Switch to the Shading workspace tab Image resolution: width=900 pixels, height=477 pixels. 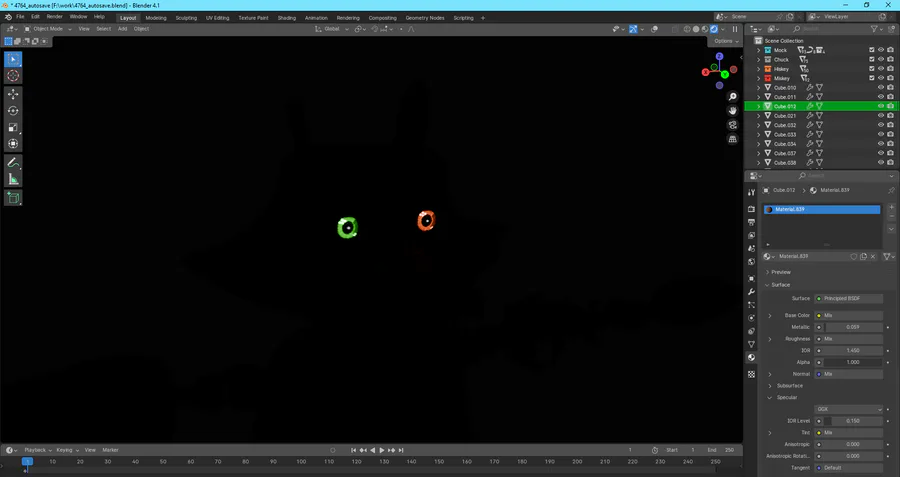click(286, 18)
